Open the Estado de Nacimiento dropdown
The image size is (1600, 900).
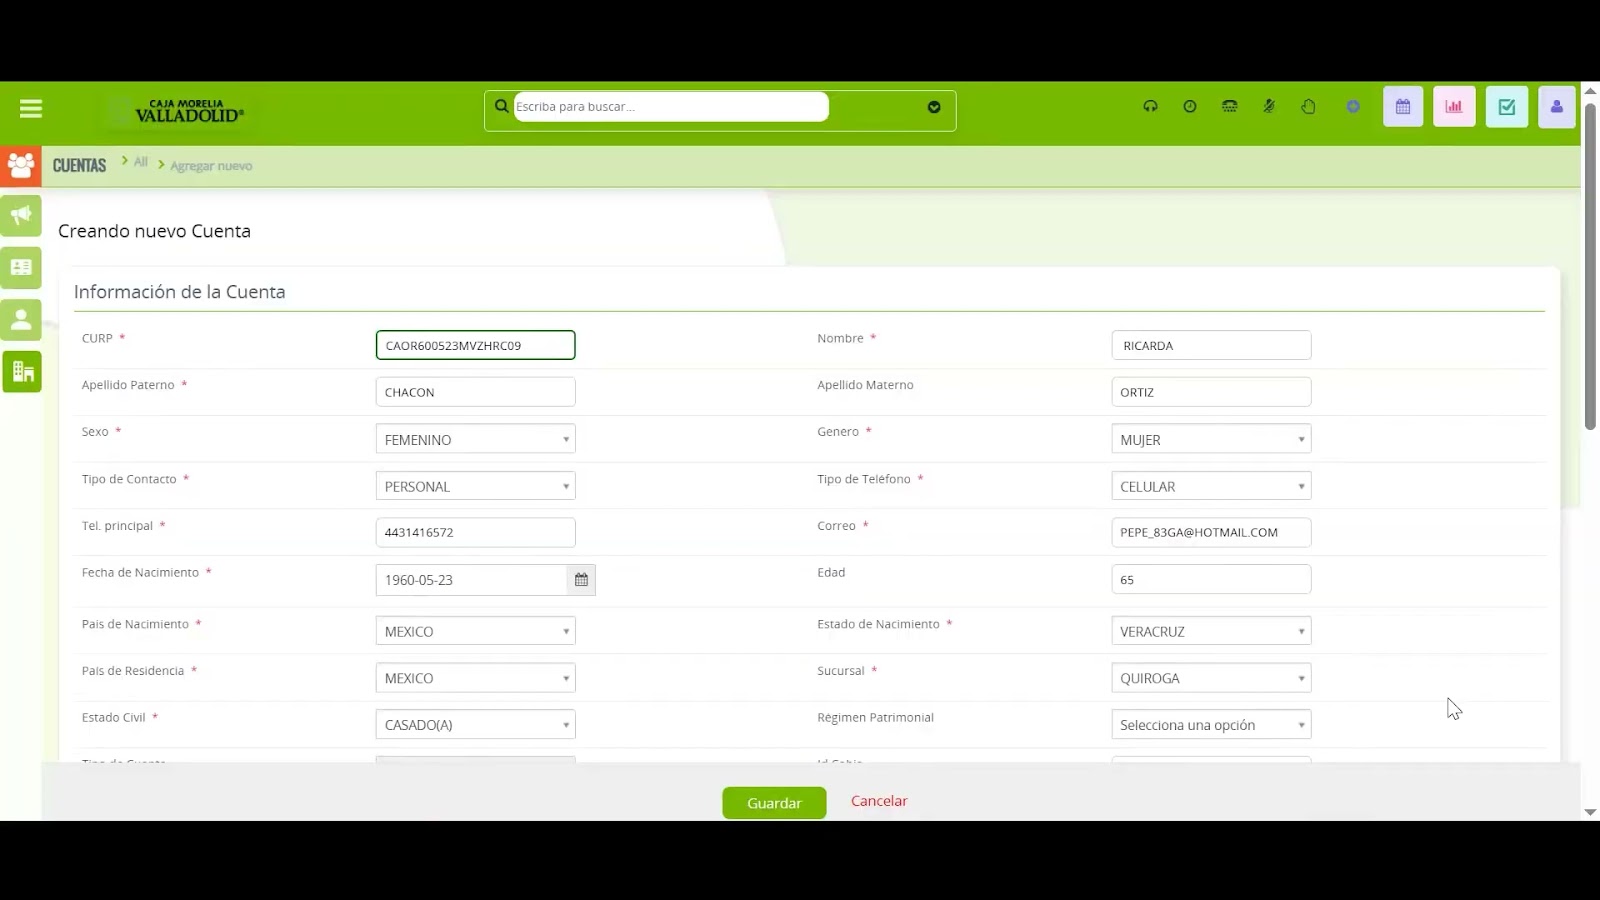click(x=1211, y=631)
